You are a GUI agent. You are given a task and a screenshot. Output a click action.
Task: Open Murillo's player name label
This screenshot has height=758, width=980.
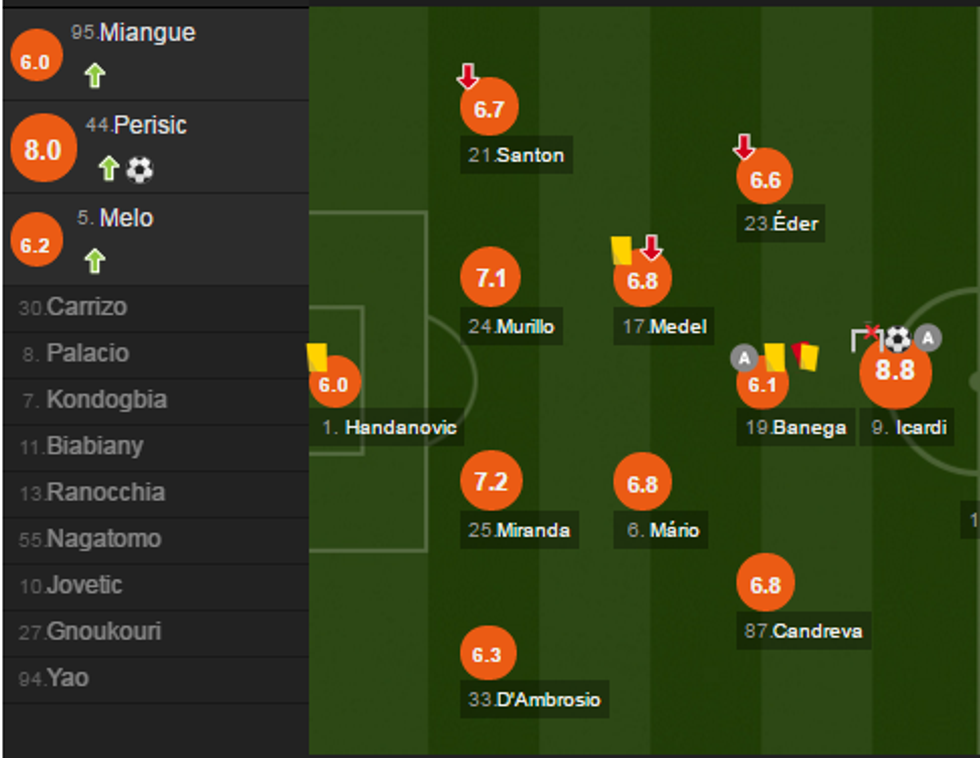pos(512,326)
